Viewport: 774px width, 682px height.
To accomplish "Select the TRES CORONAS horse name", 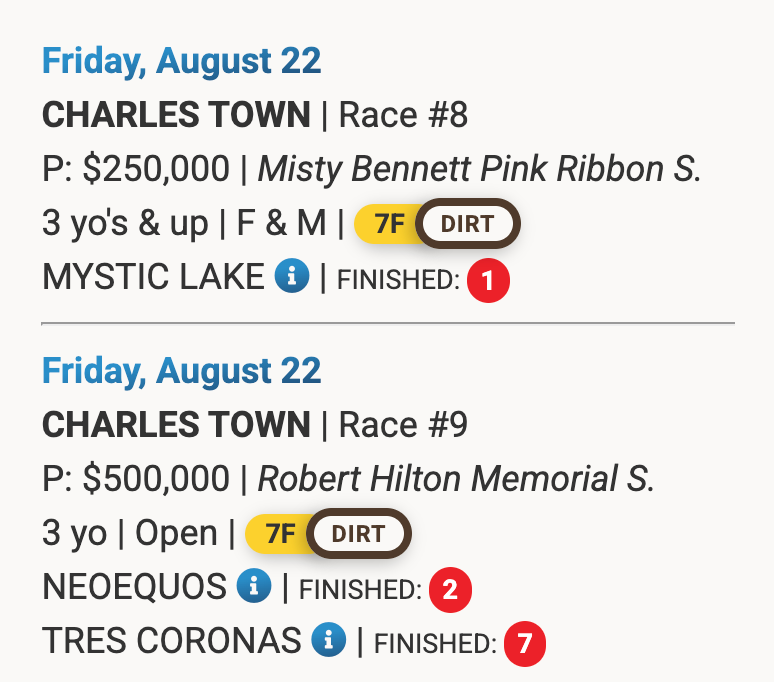I will pos(171,639).
